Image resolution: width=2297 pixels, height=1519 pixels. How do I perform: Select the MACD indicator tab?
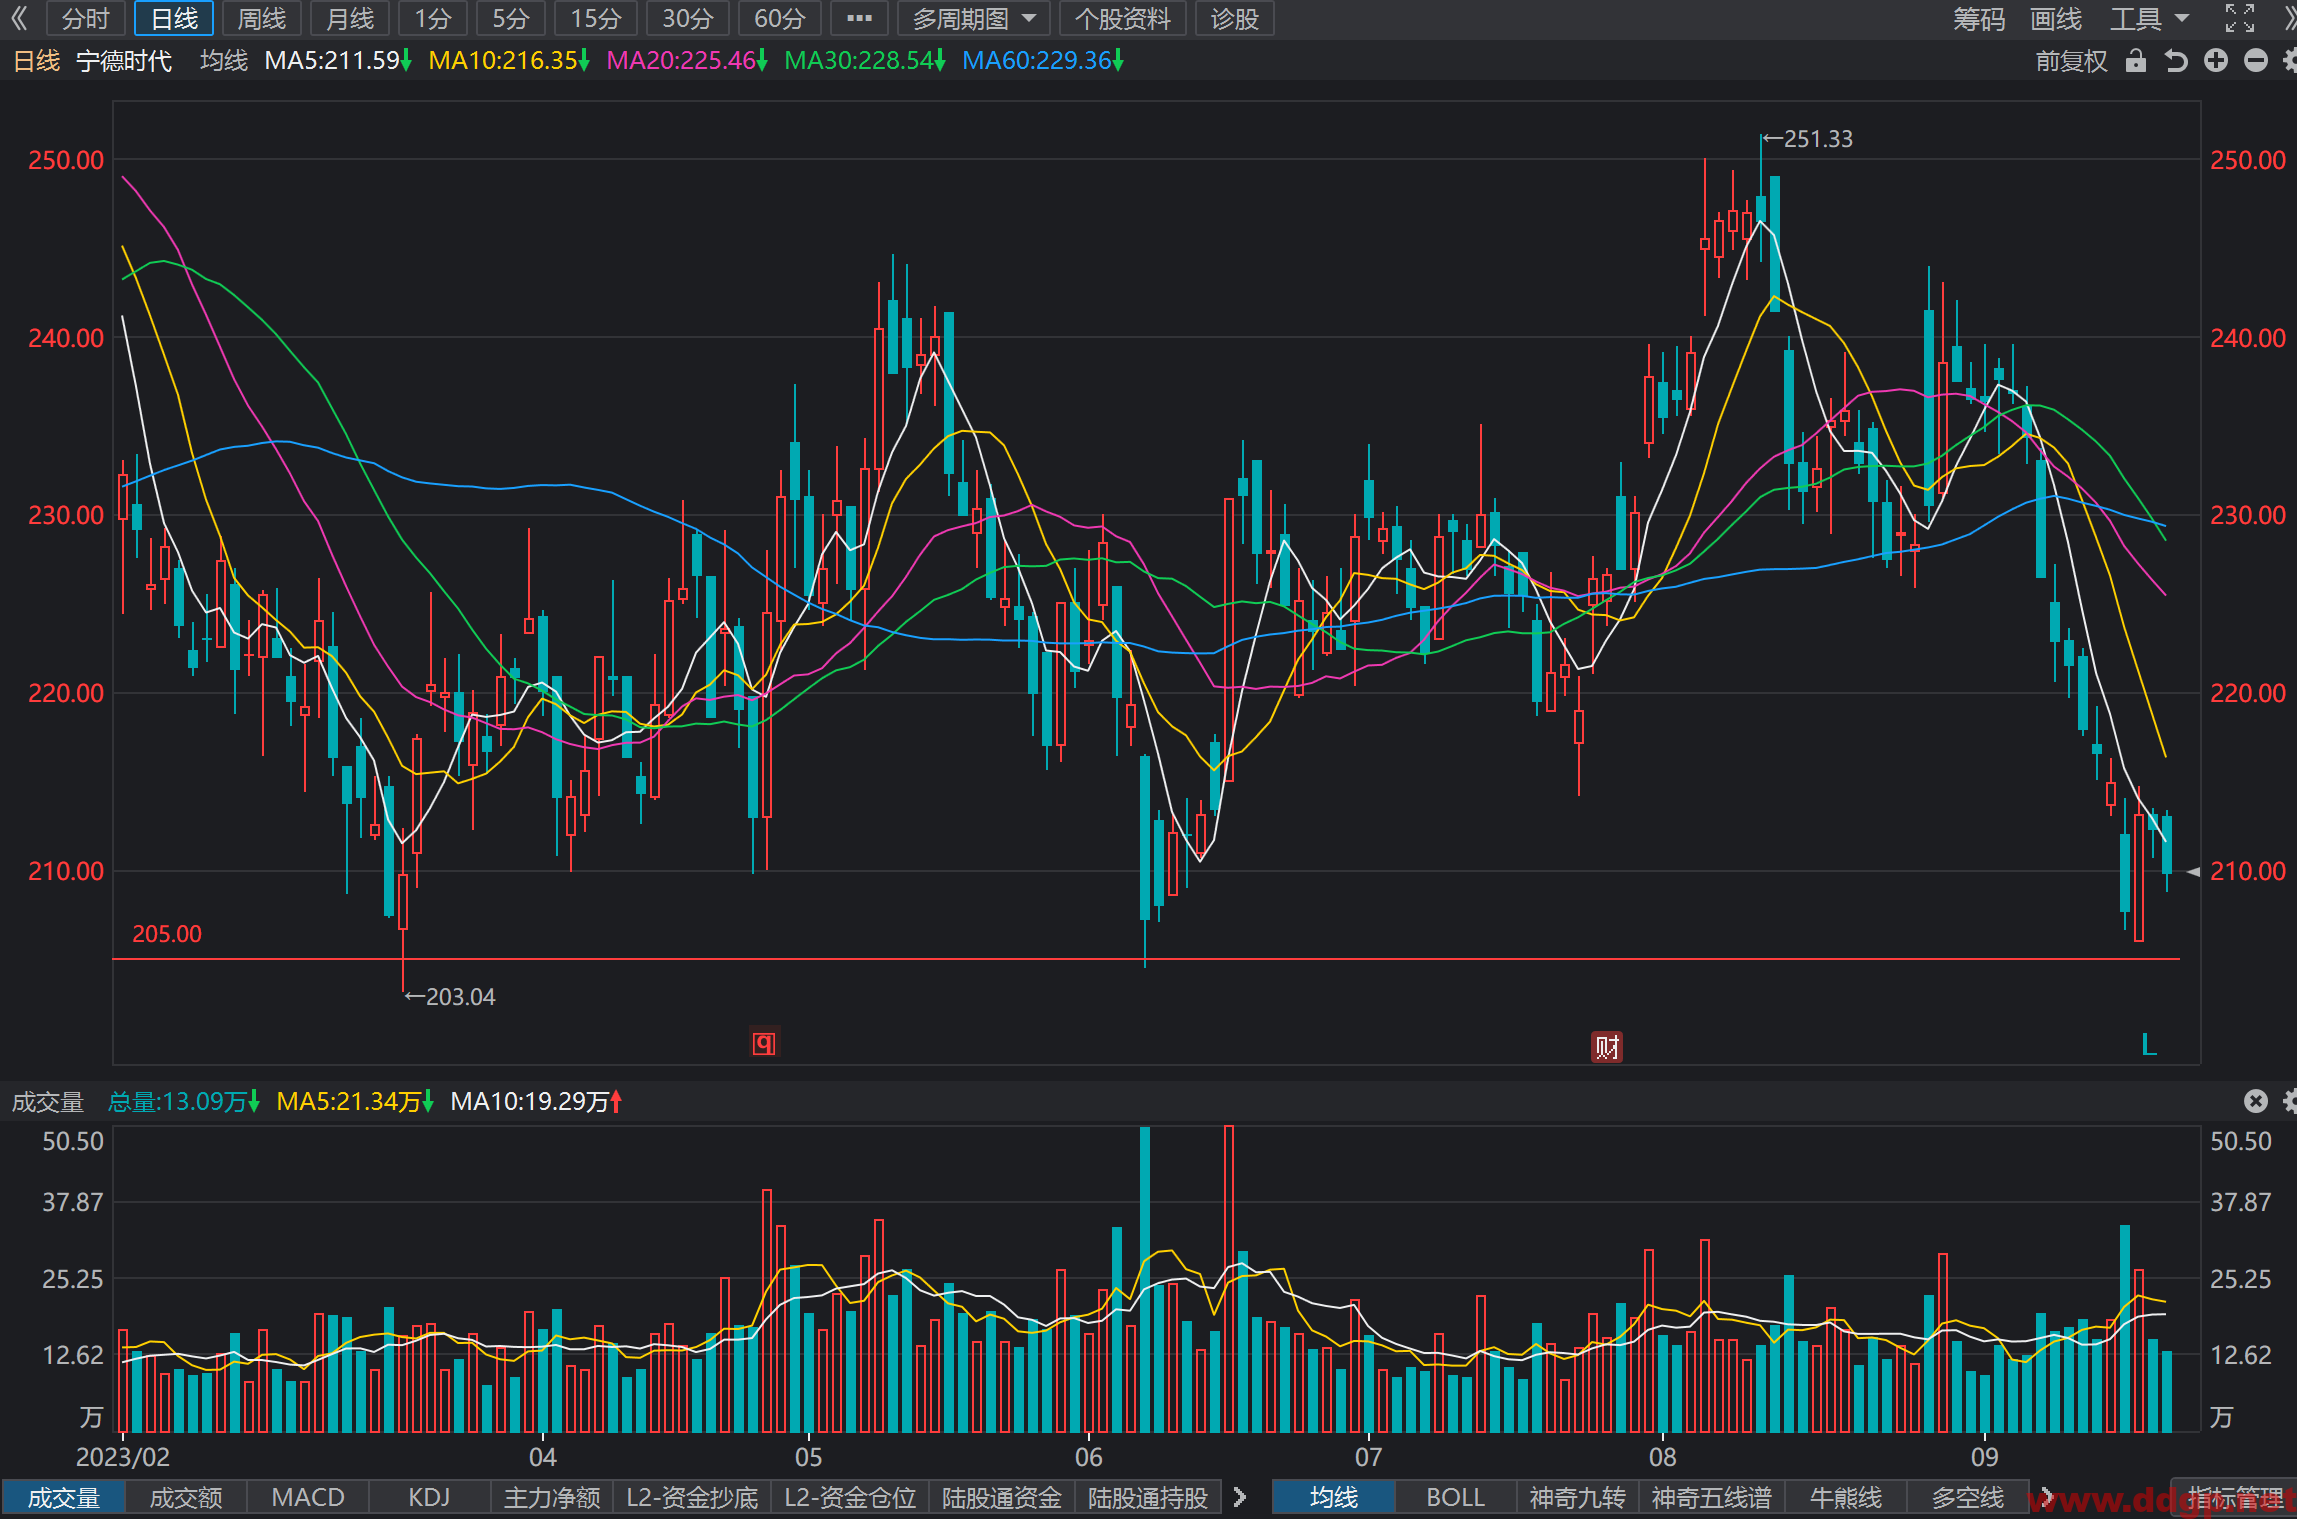pyautogui.click(x=308, y=1497)
